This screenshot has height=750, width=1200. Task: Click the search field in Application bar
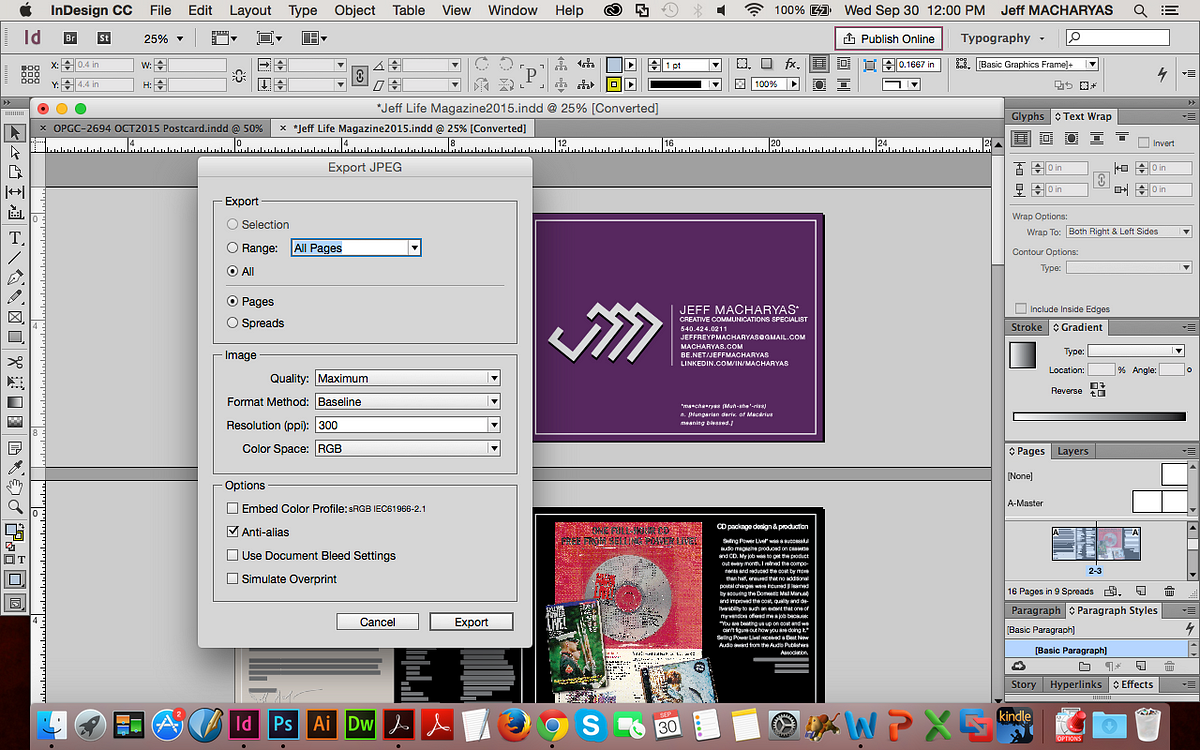pos(1118,38)
